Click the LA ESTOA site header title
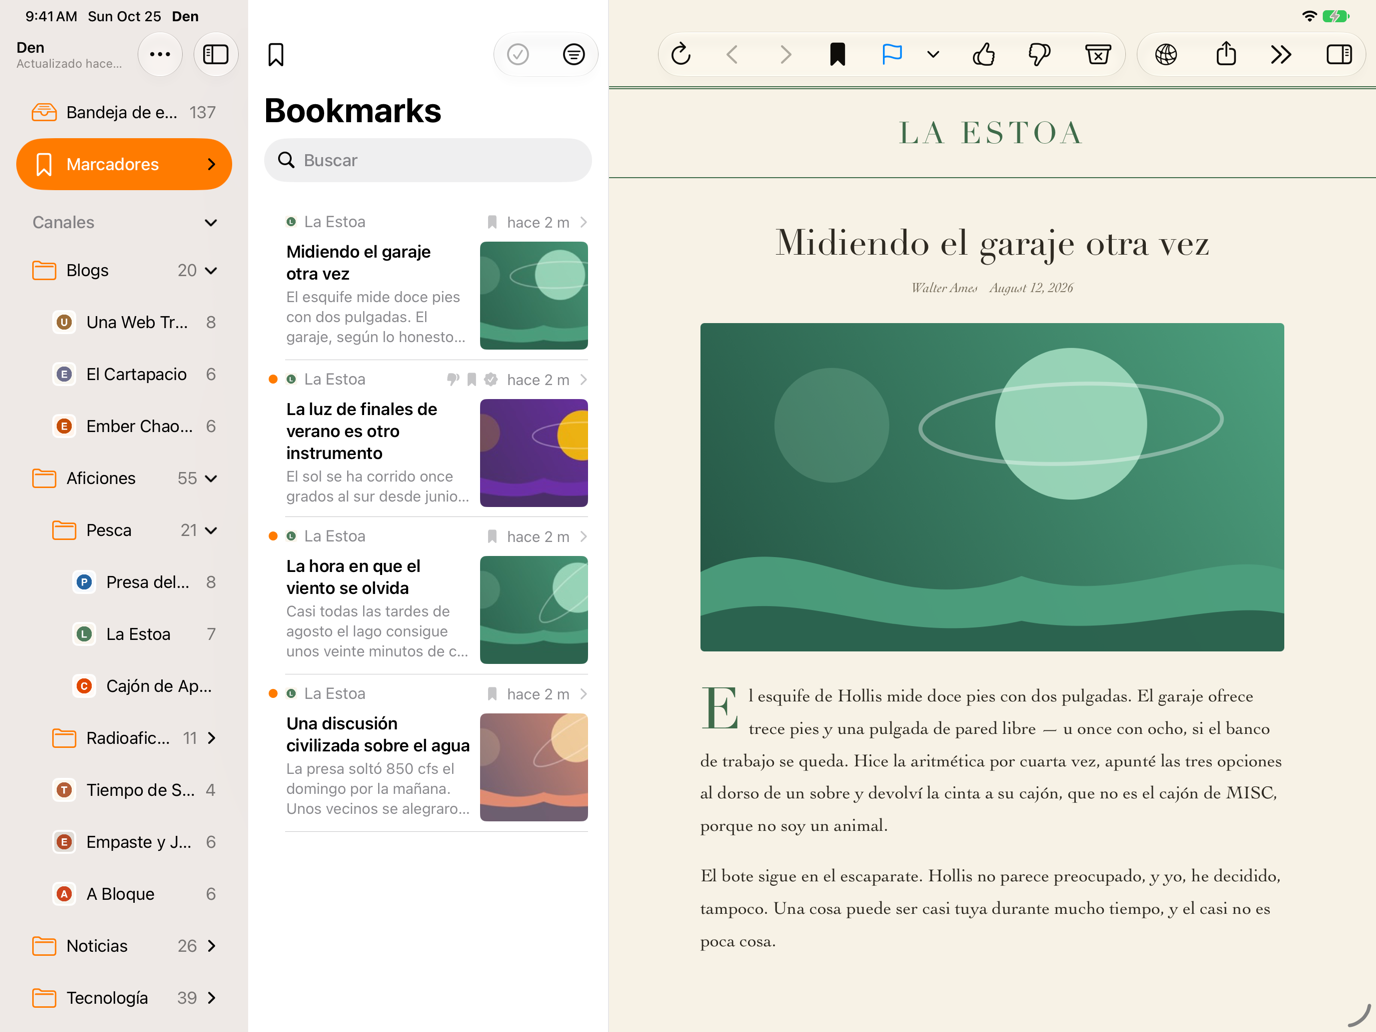1376x1032 pixels. click(x=992, y=133)
